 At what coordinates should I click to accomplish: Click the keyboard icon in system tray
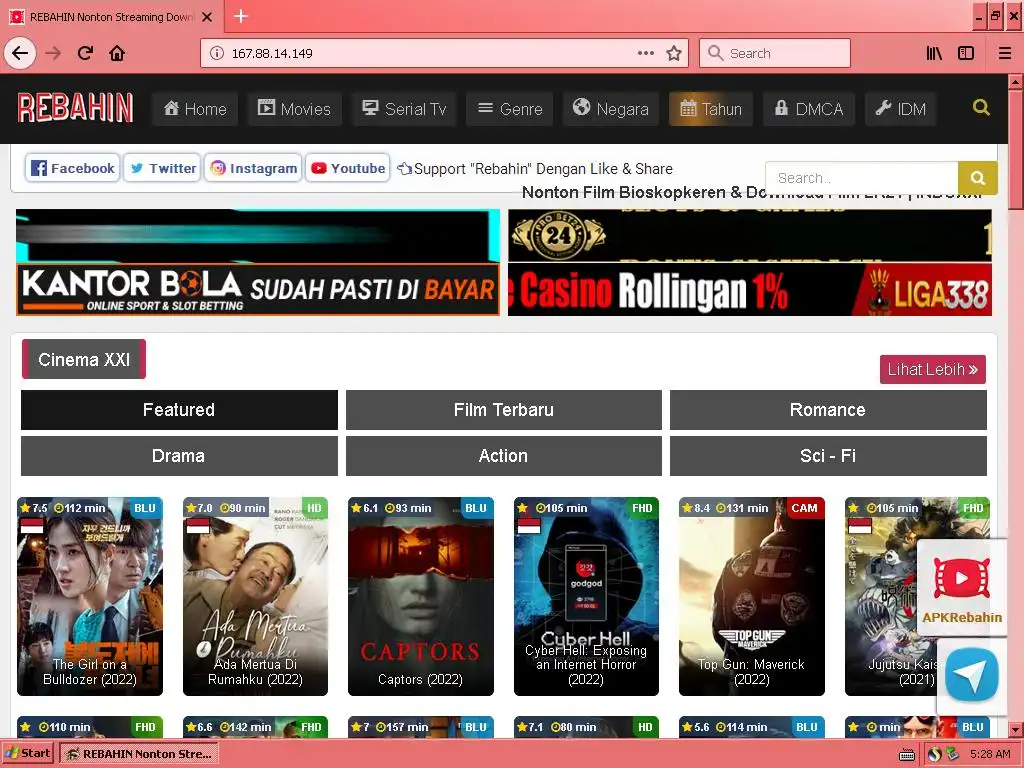point(907,755)
